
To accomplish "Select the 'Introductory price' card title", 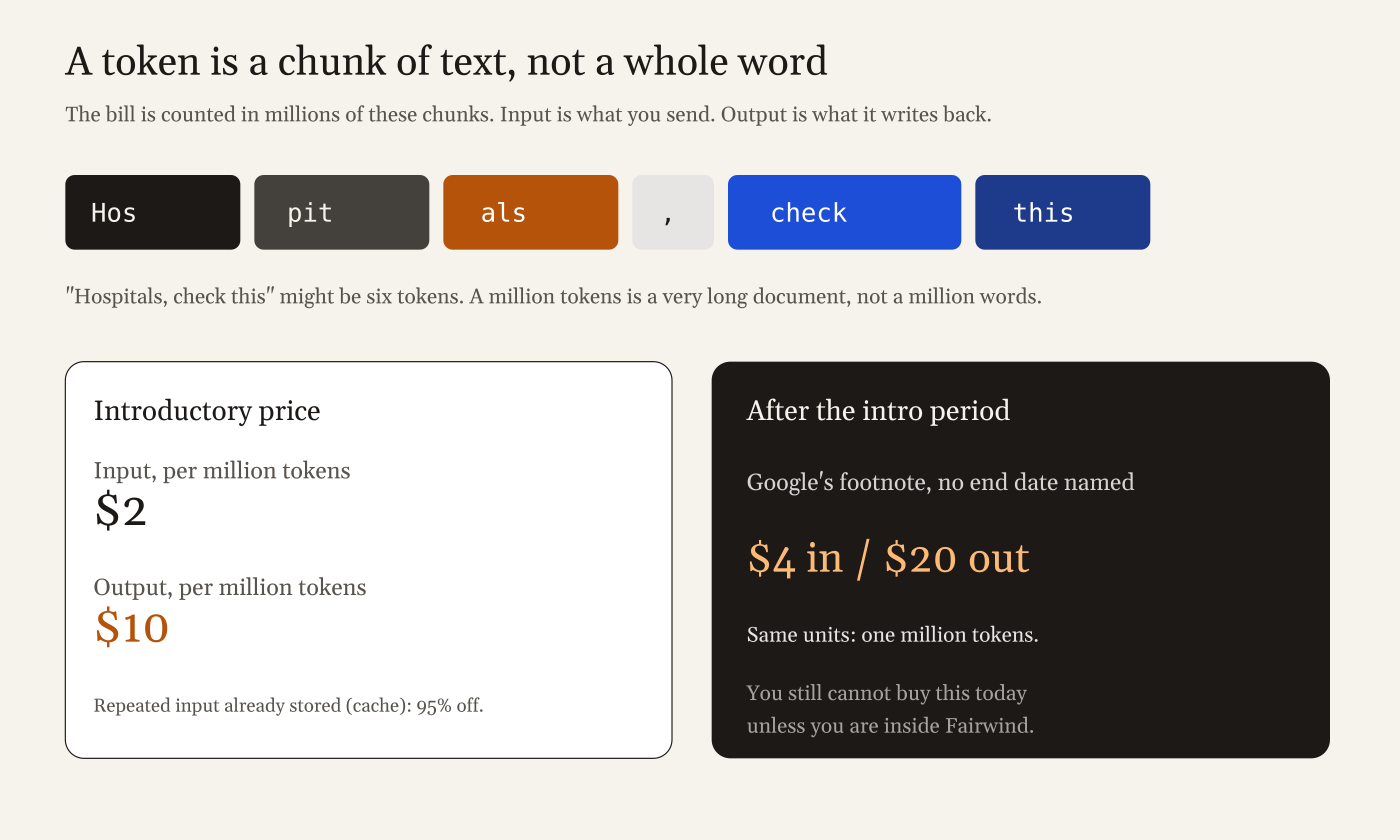I will (x=207, y=411).
